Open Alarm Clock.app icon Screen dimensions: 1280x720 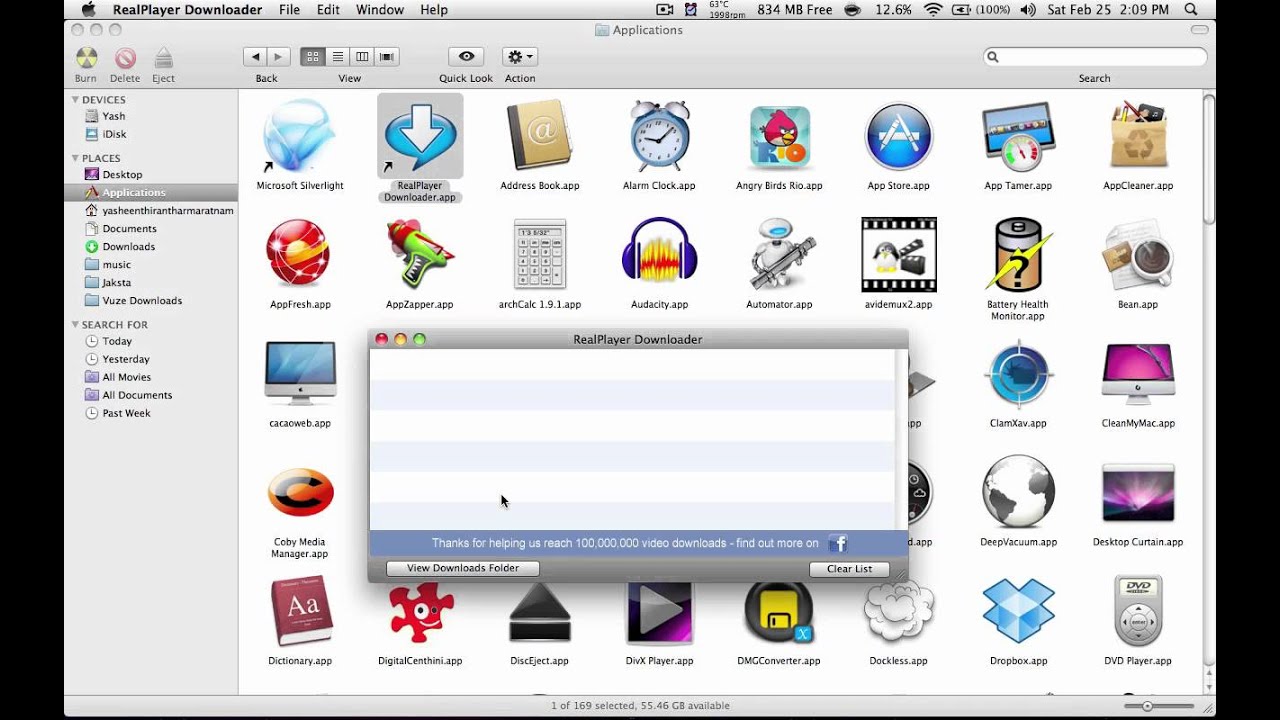click(x=659, y=136)
